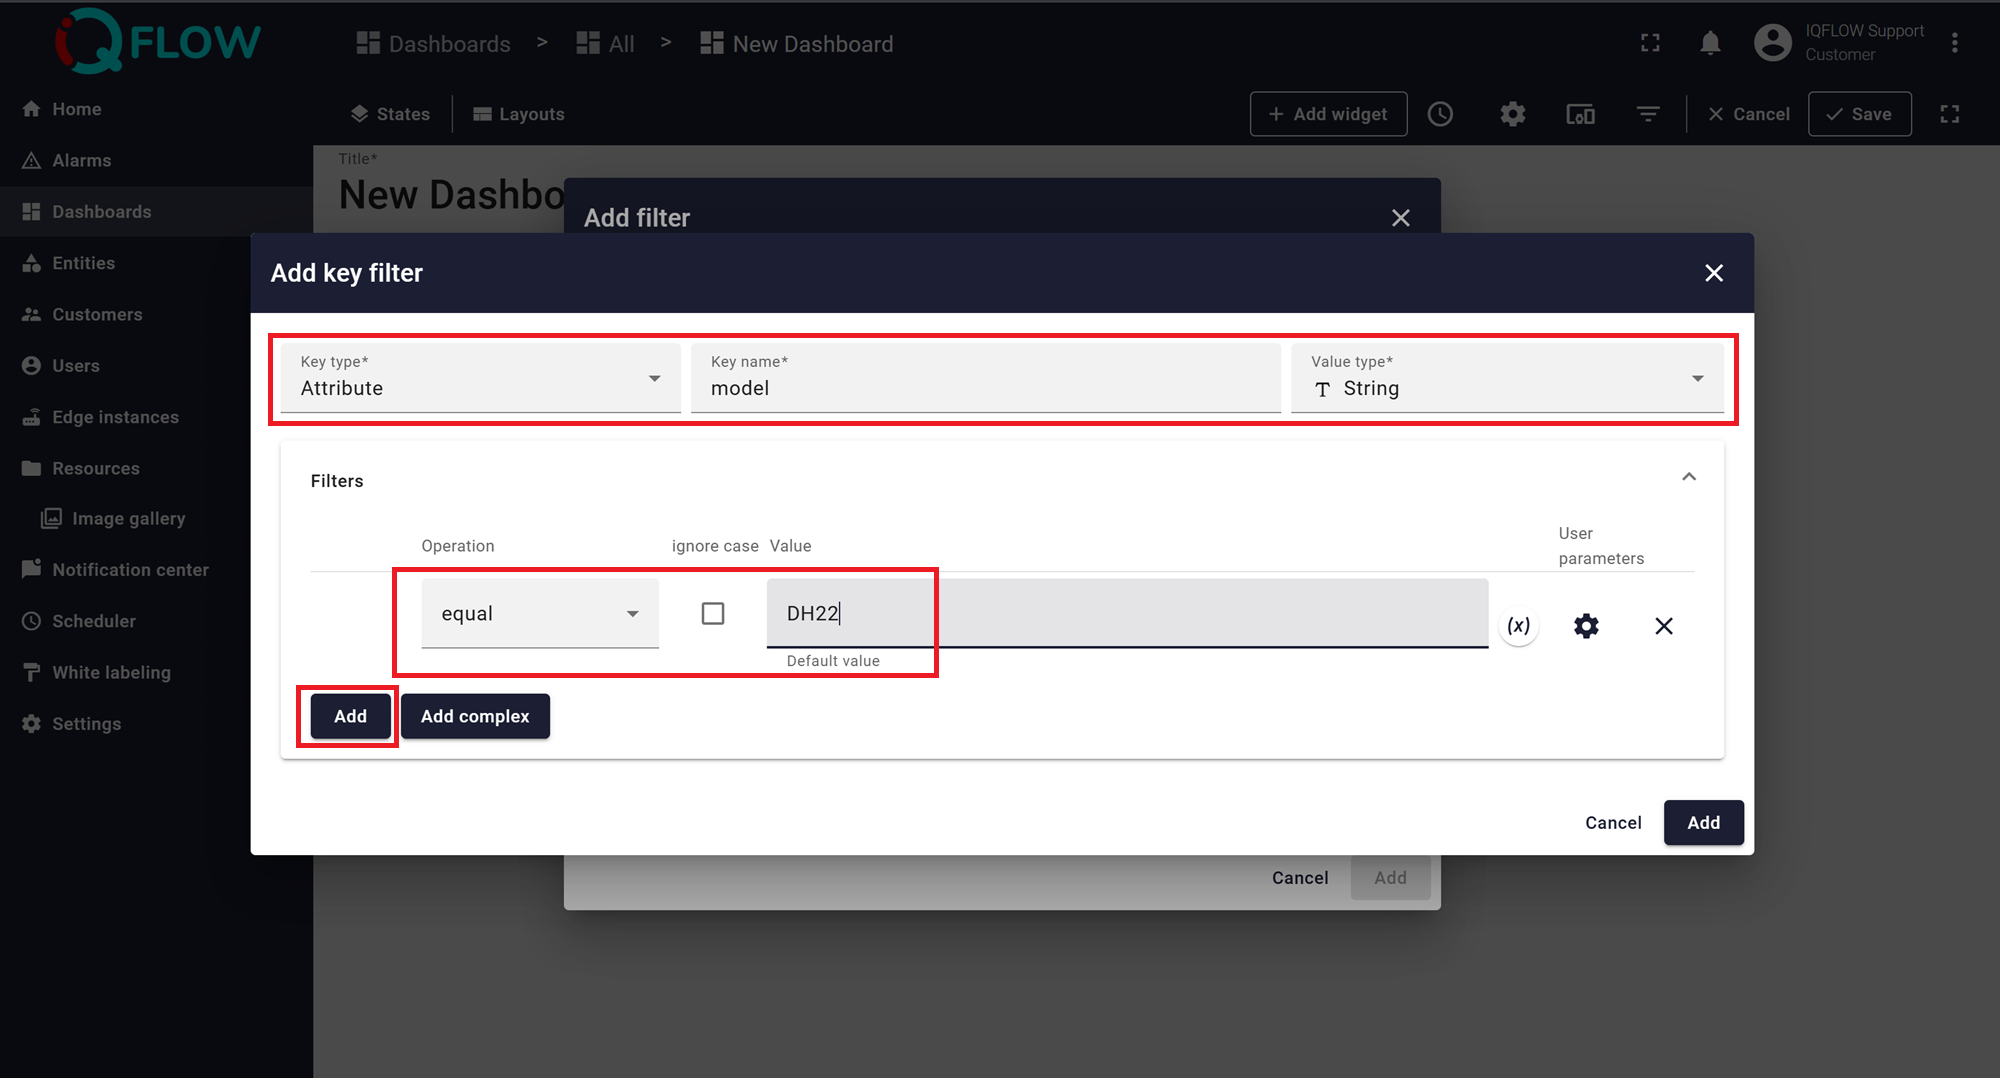Open the timewindow clock icon
Image resolution: width=2000 pixels, height=1078 pixels.
[1440, 114]
